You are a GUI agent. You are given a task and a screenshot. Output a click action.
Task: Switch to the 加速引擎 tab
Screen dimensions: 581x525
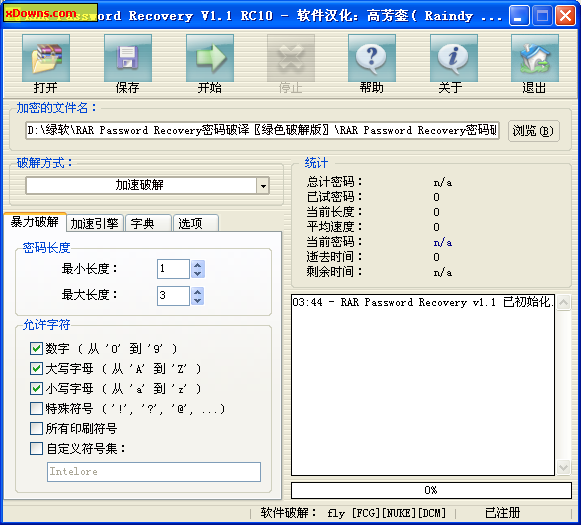click(94, 223)
